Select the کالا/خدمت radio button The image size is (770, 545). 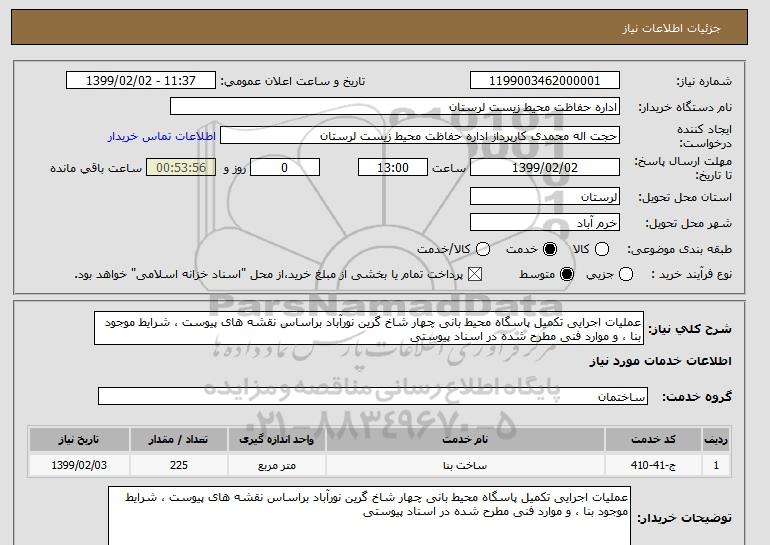tap(483, 249)
